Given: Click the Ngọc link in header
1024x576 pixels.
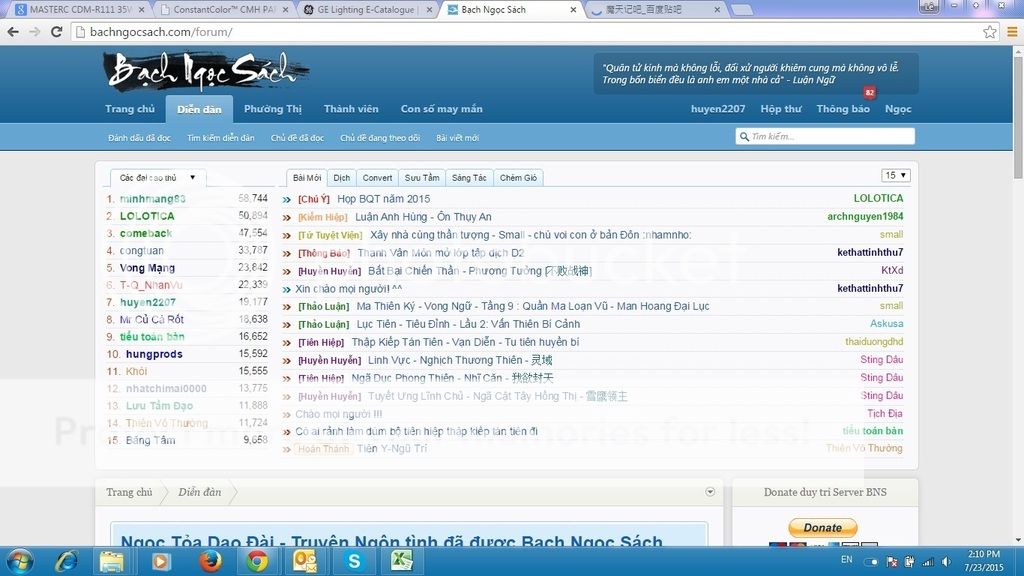Looking at the screenshot, I should pyautogui.click(x=898, y=109).
